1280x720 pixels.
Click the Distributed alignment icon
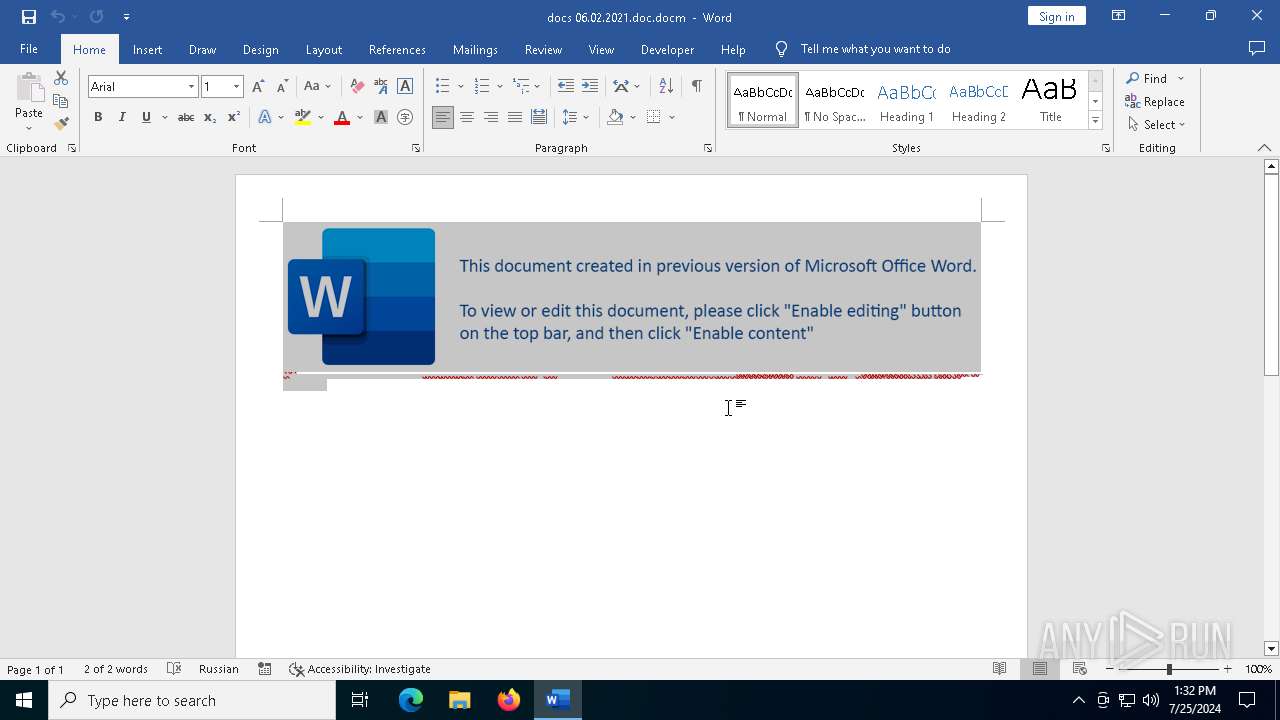pyautogui.click(x=539, y=117)
